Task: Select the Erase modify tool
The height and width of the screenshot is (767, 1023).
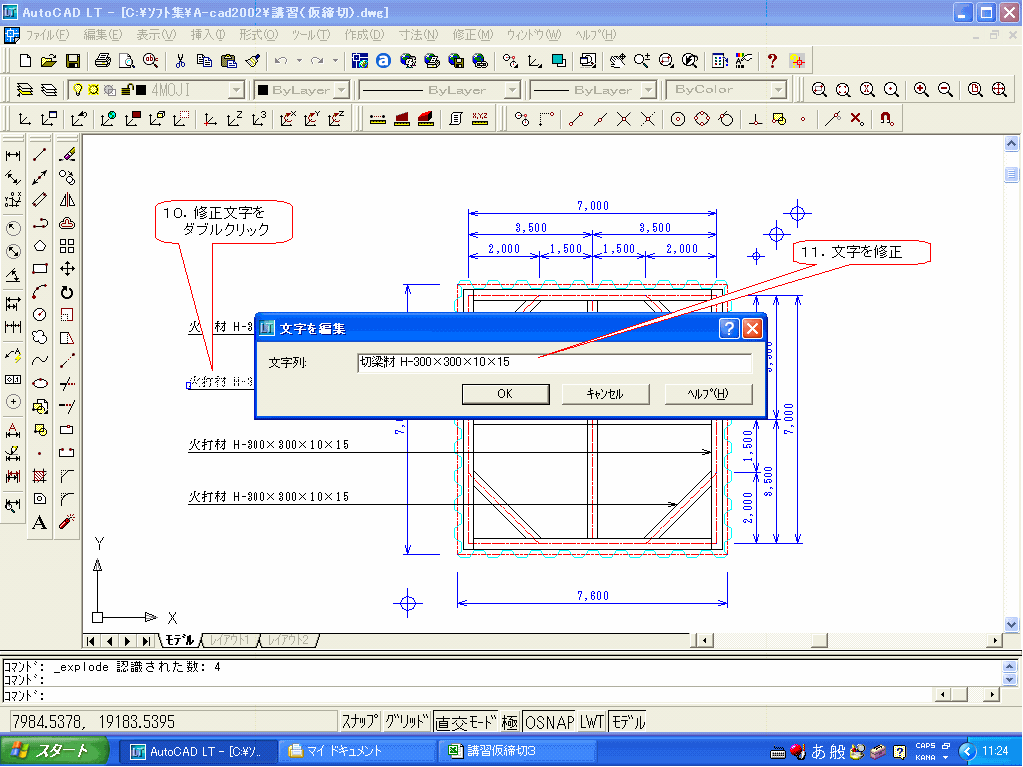Action: tap(67, 155)
